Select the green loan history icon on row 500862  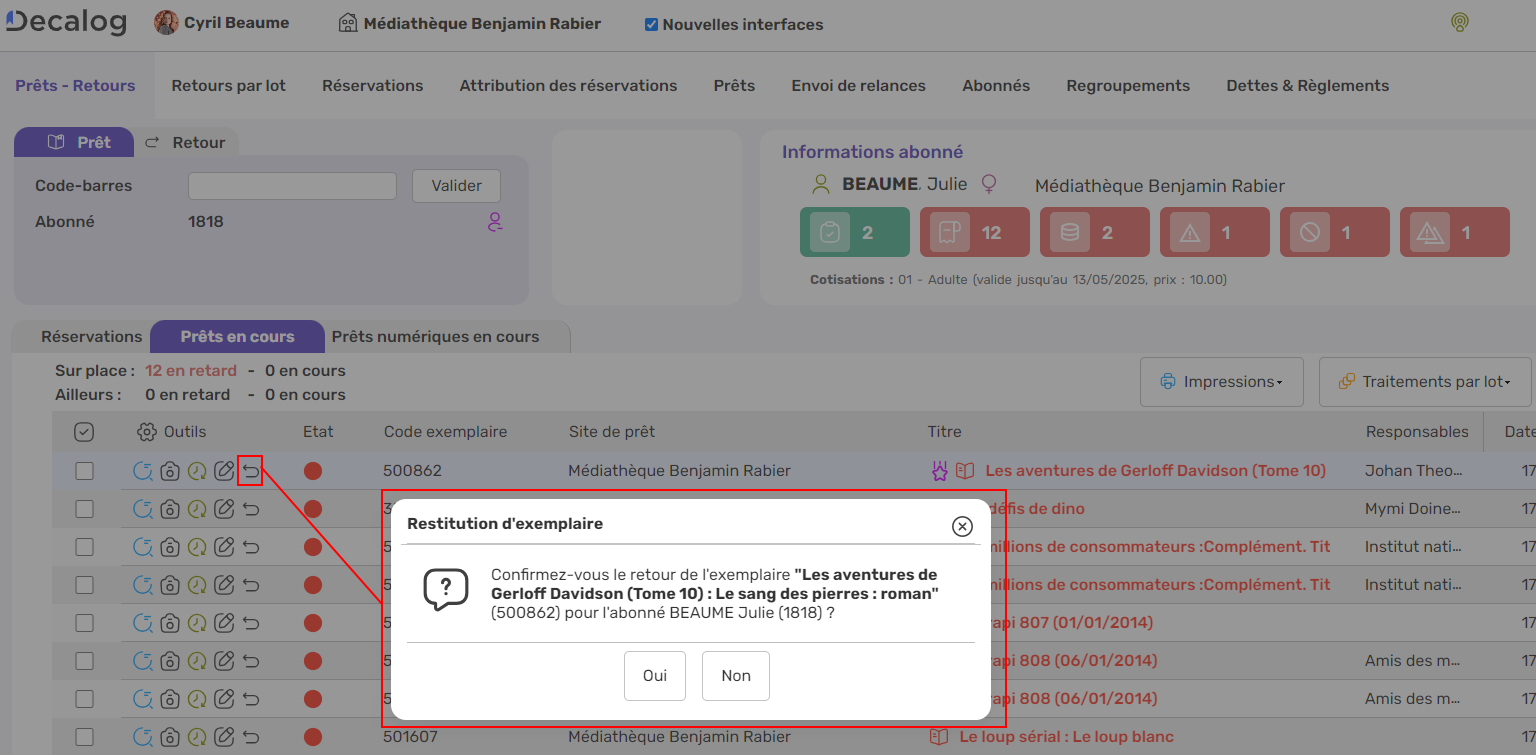click(x=196, y=470)
